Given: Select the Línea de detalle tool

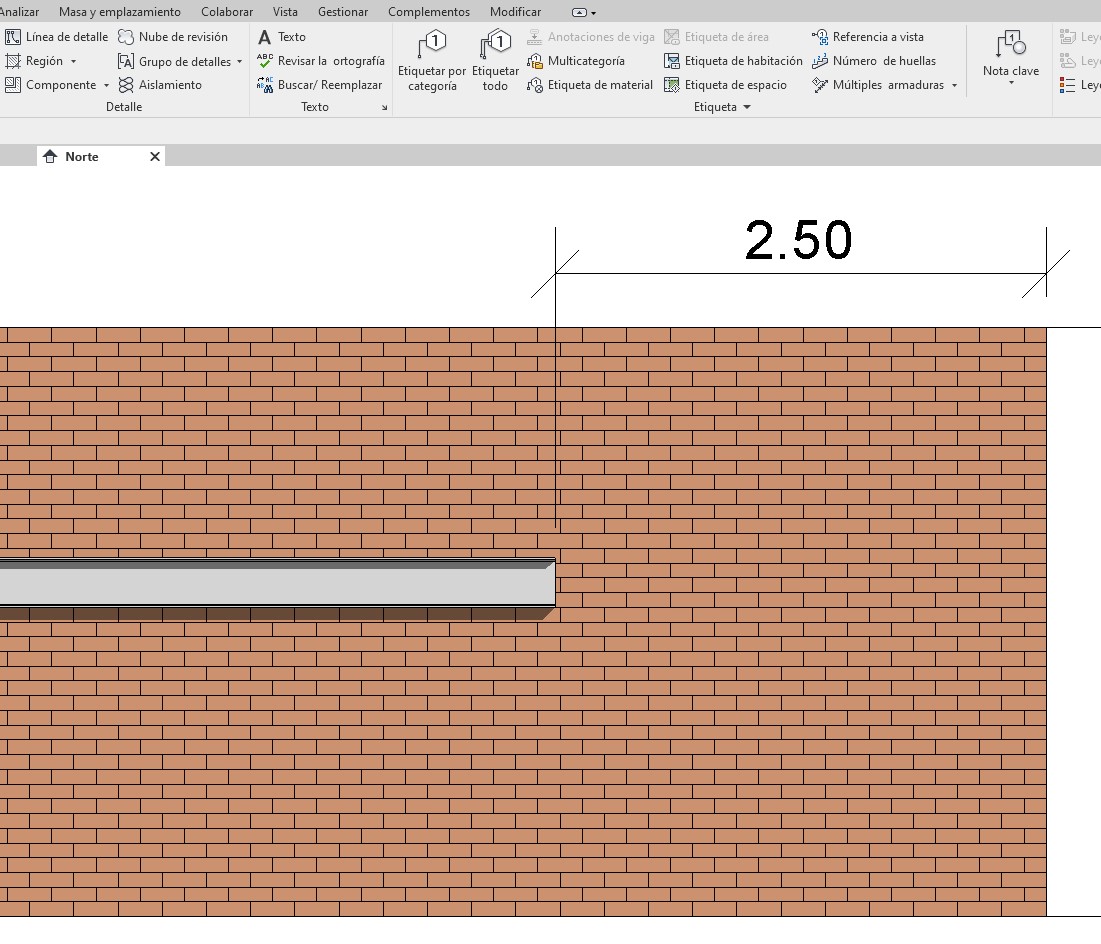Looking at the screenshot, I should [57, 37].
